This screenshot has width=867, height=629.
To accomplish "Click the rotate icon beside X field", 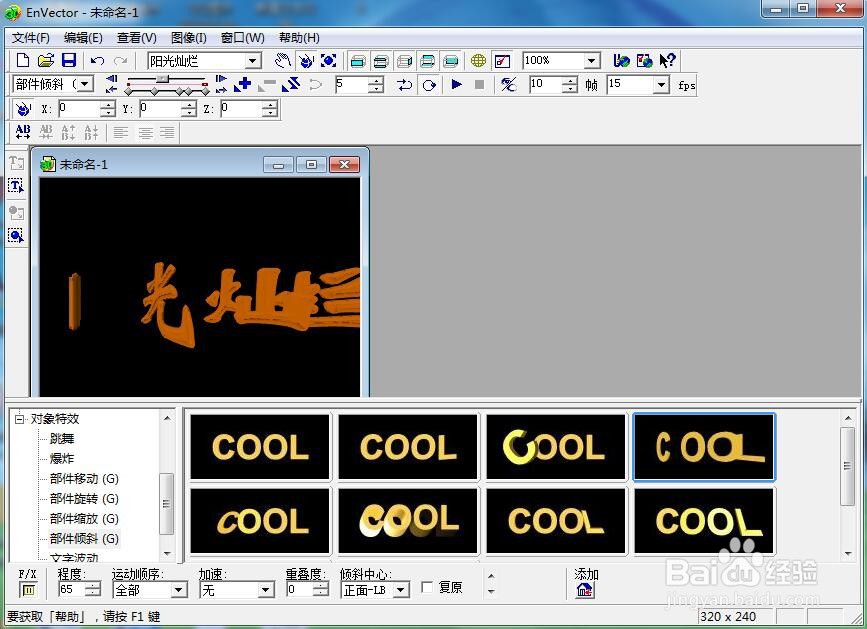I will [x=23, y=109].
